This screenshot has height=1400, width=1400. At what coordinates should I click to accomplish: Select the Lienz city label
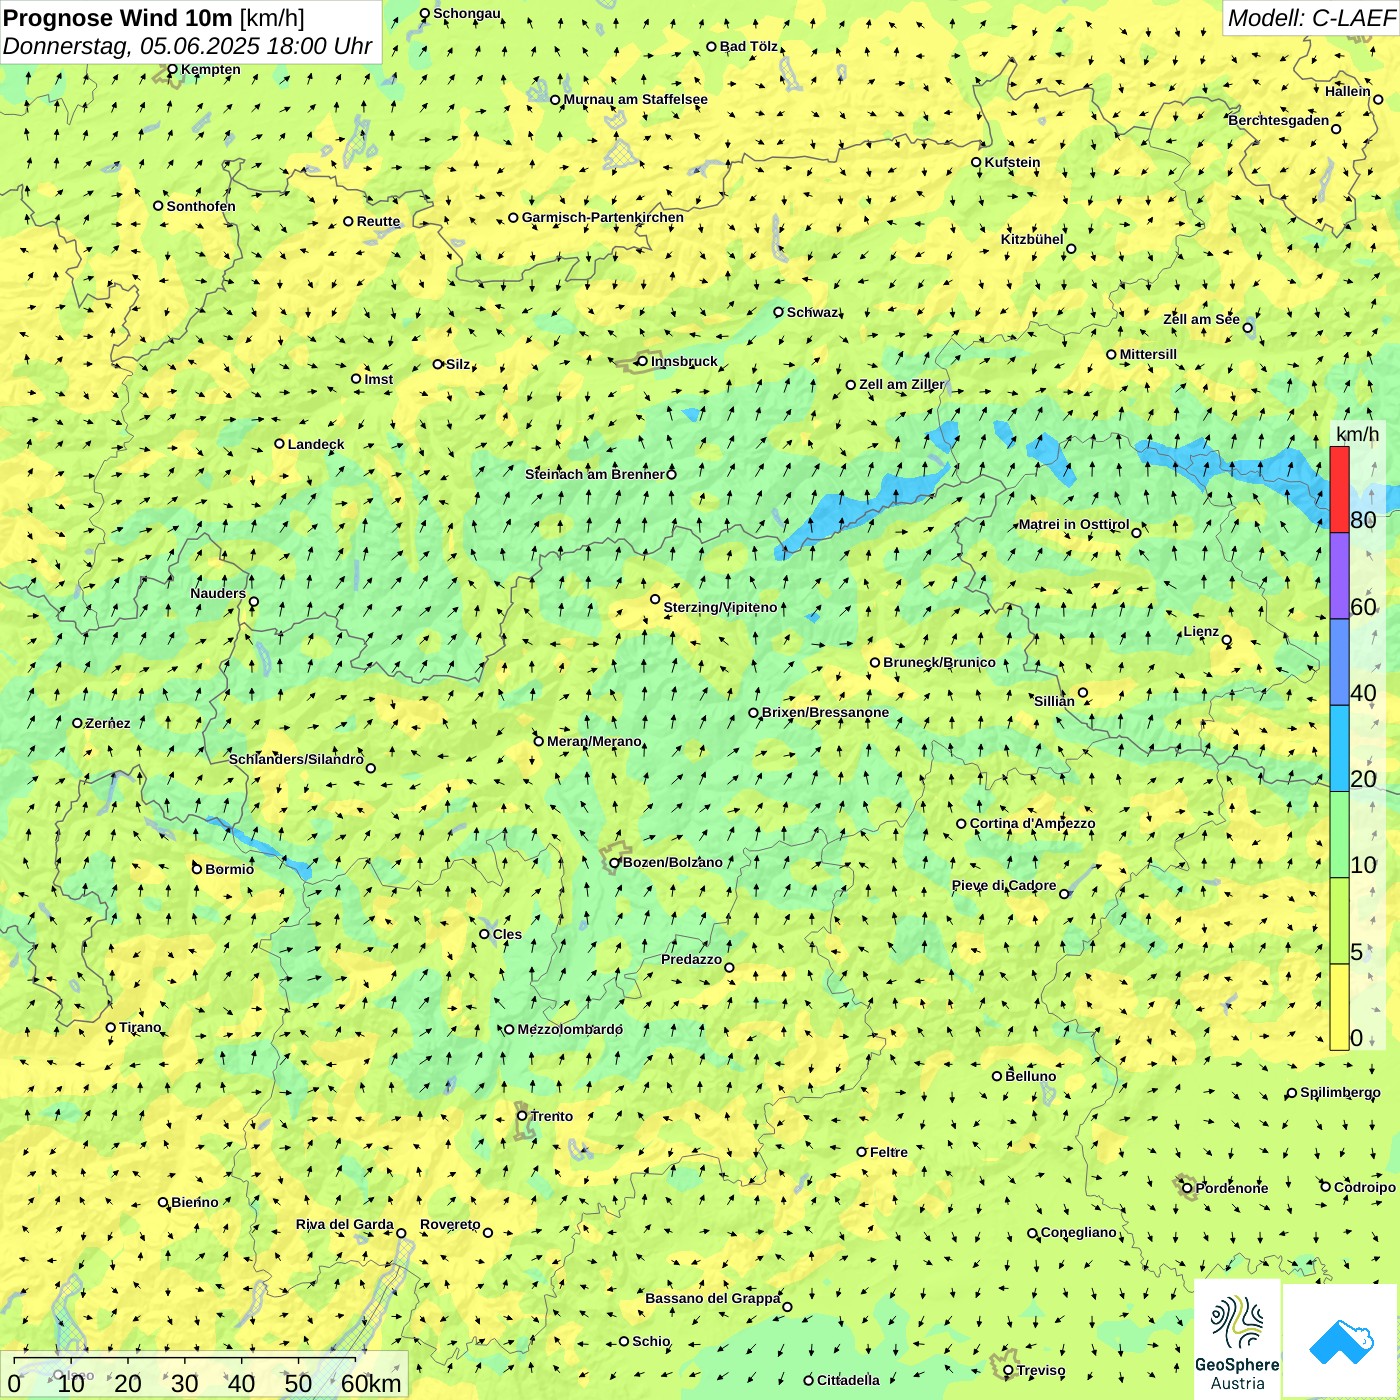1201,631
